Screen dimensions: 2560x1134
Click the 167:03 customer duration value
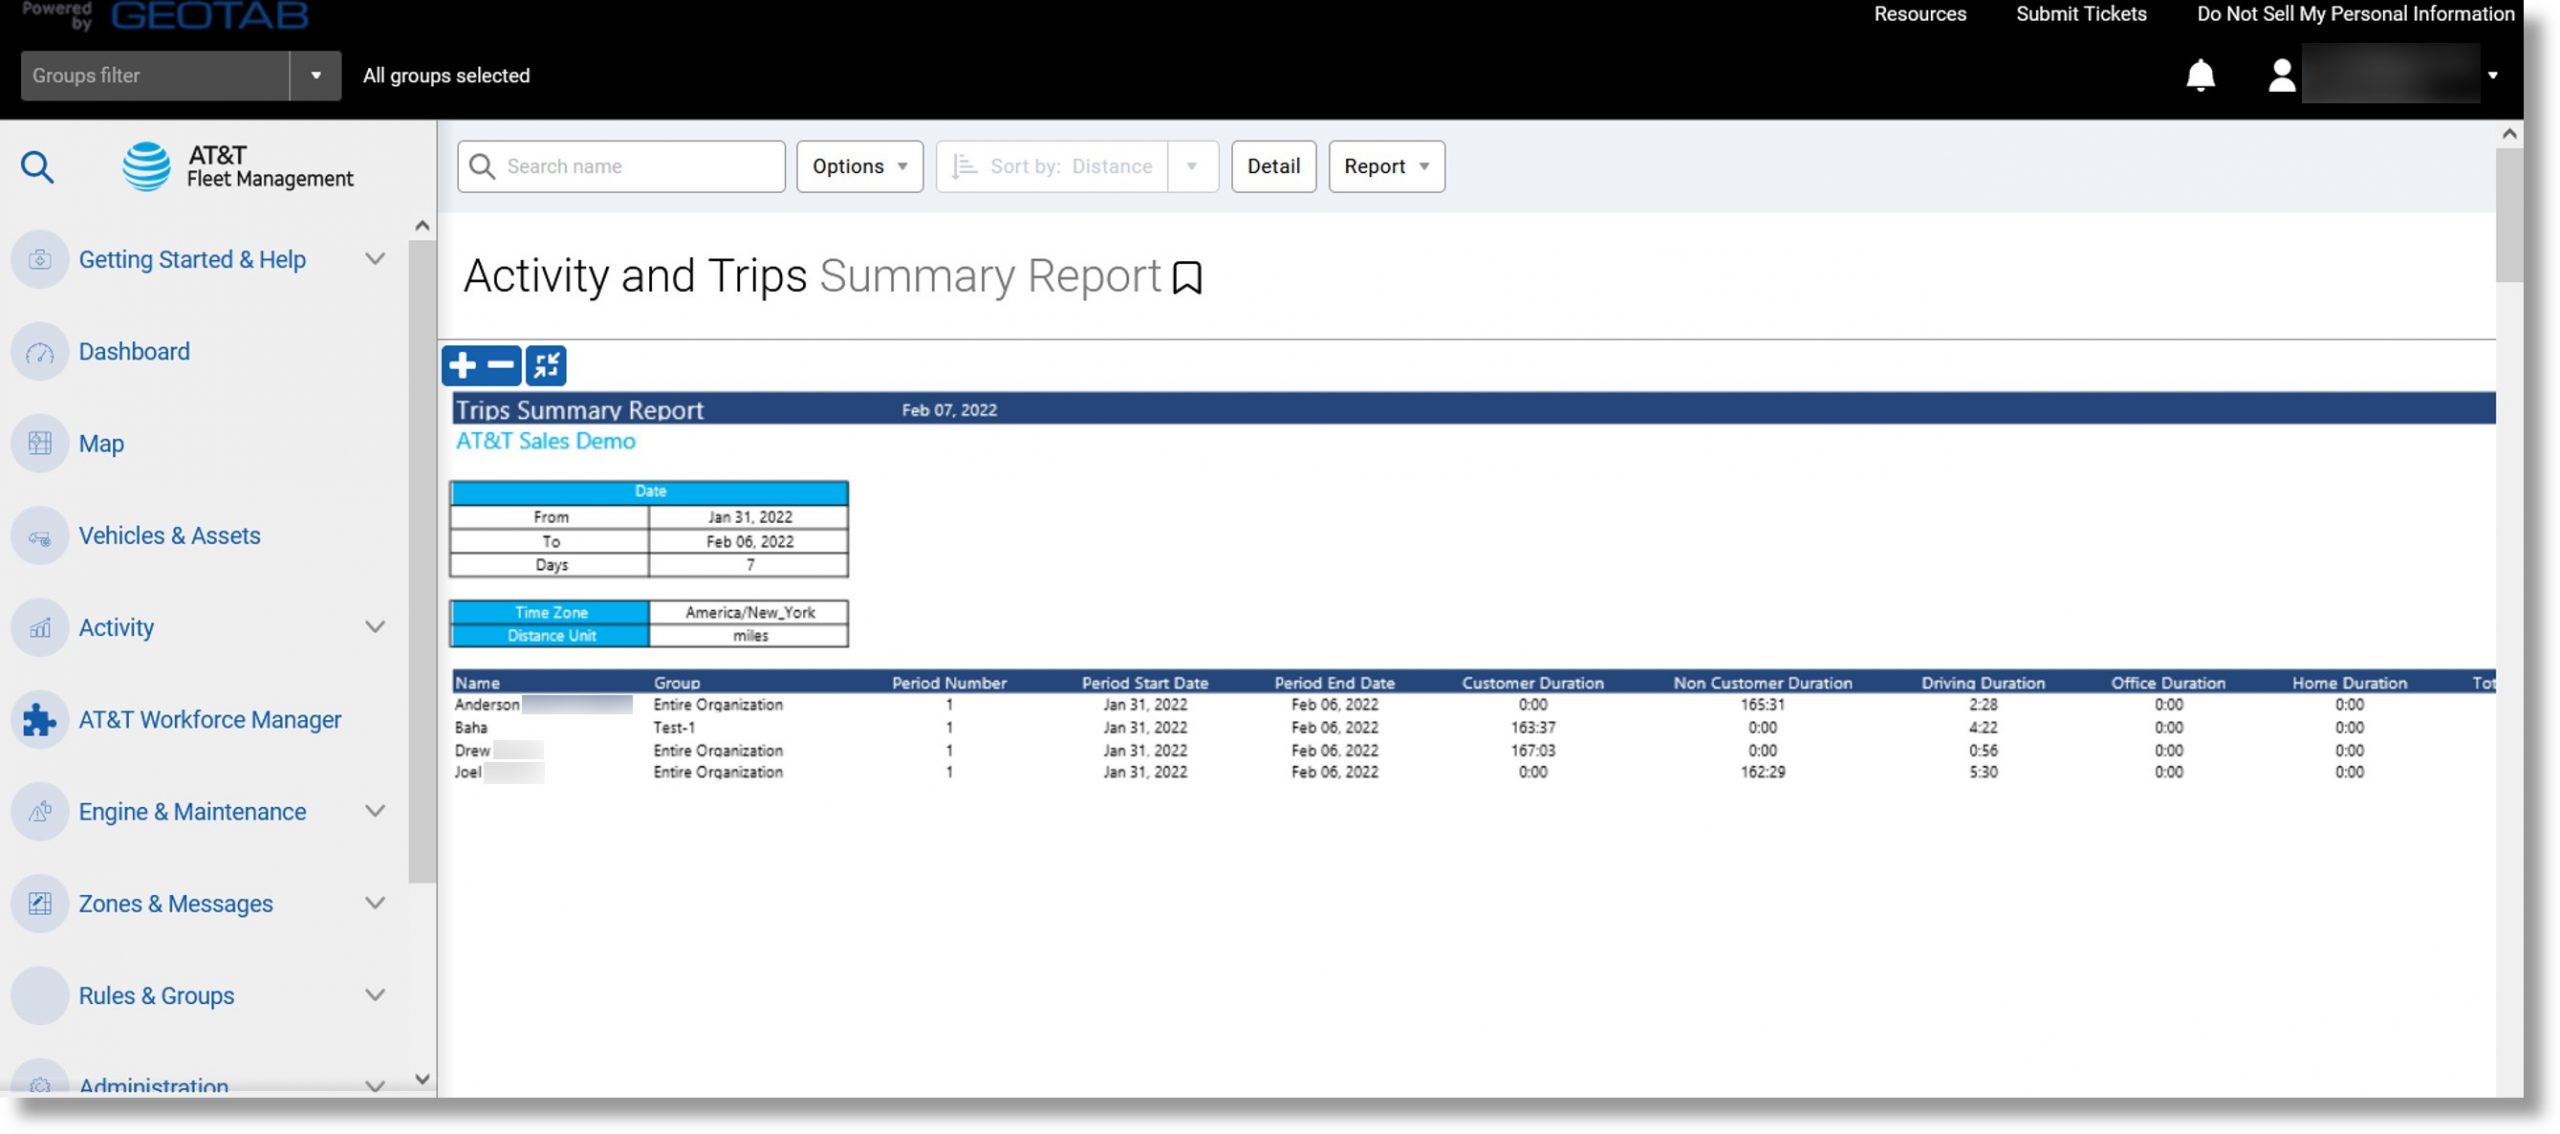1532,751
